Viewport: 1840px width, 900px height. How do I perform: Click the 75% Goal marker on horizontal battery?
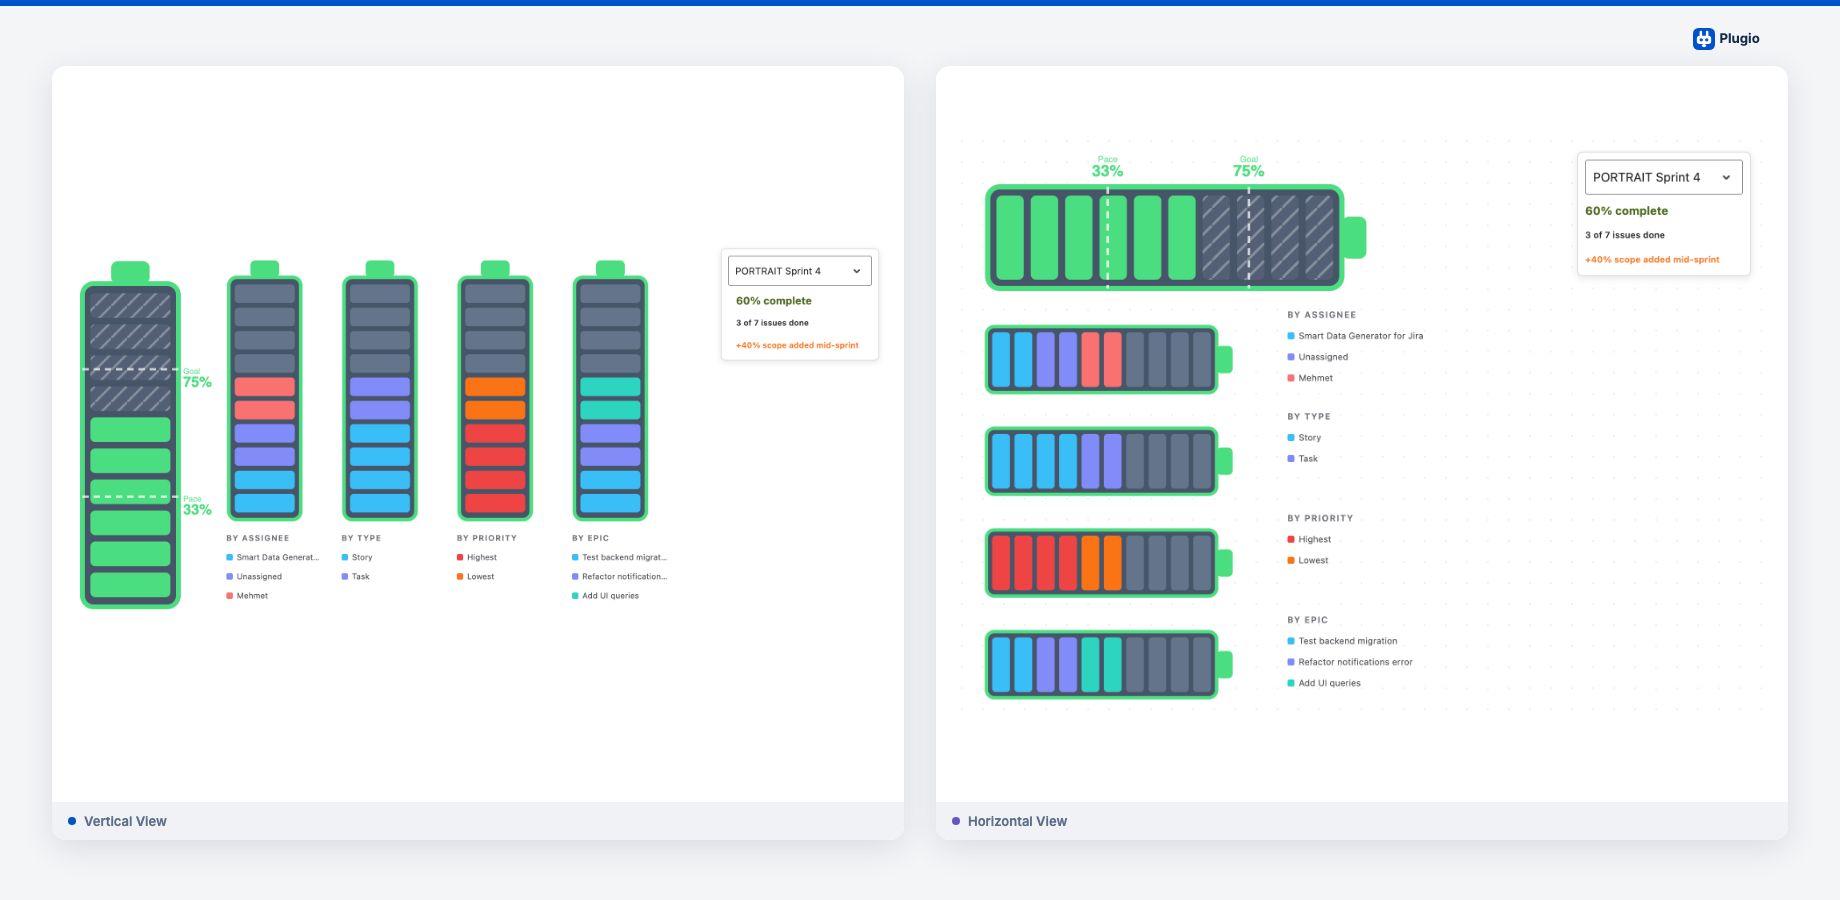pyautogui.click(x=1248, y=171)
